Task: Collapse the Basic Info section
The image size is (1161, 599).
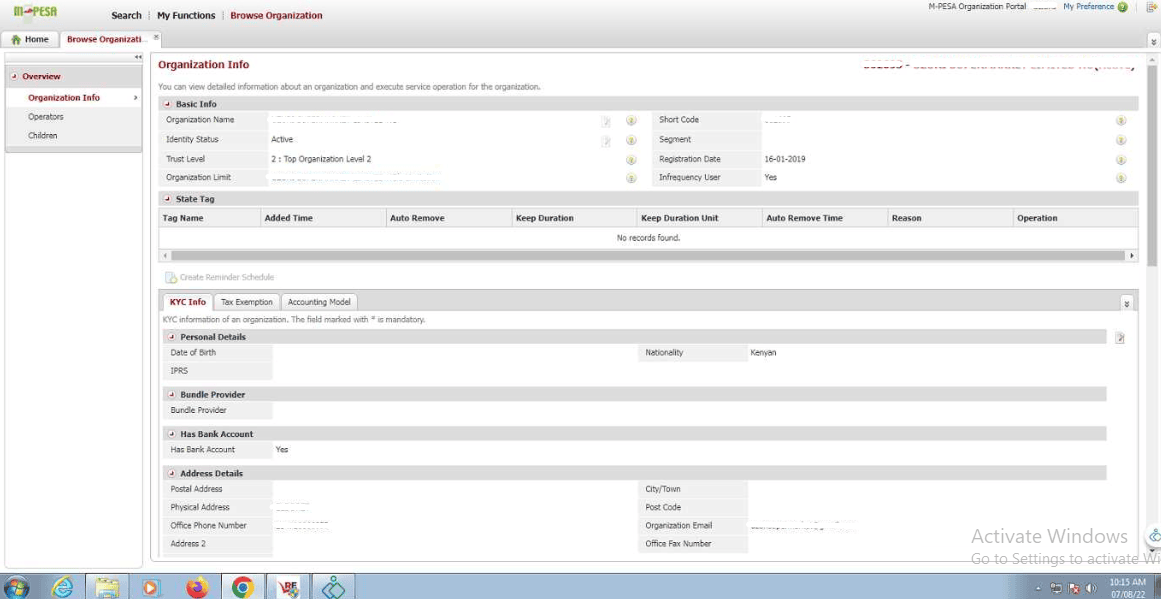Action: coord(167,104)
